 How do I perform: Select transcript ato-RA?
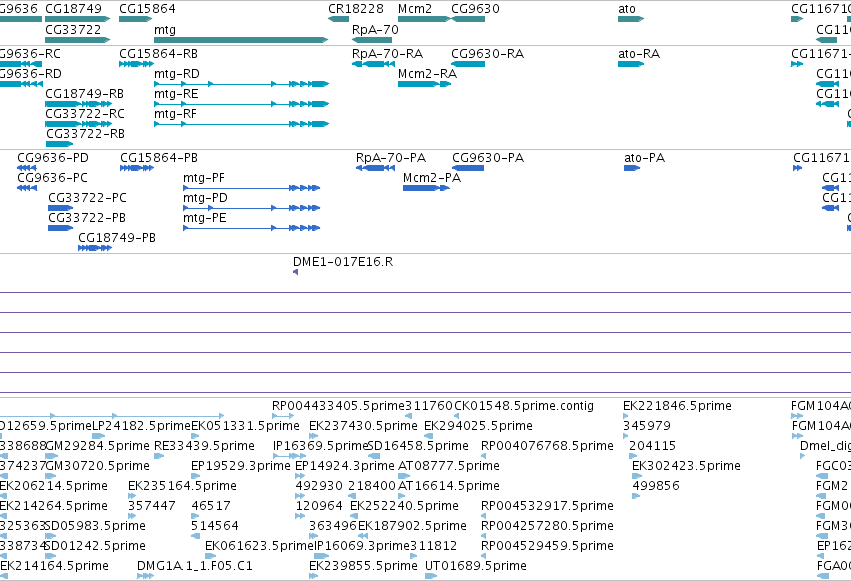click(631, 64)
